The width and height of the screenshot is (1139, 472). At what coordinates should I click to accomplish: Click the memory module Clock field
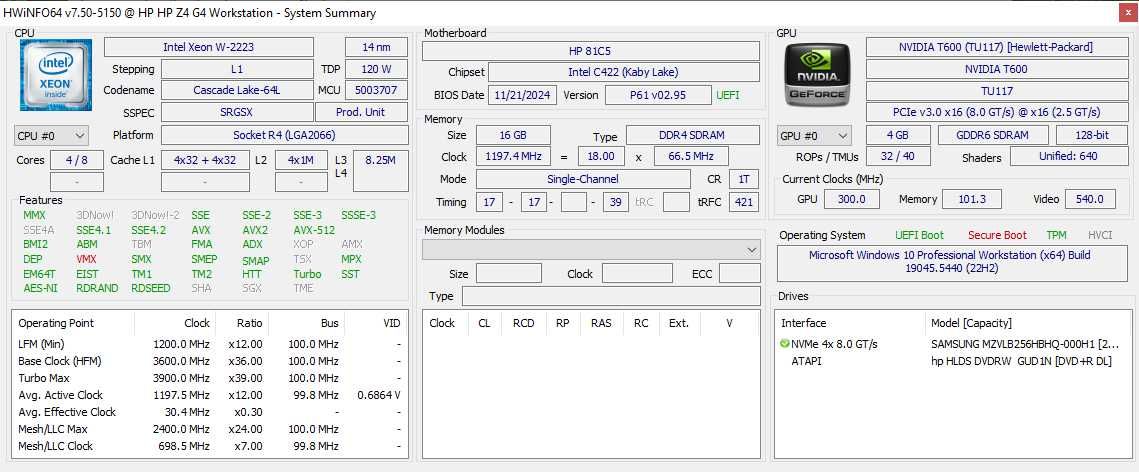(x=637, y=274)
